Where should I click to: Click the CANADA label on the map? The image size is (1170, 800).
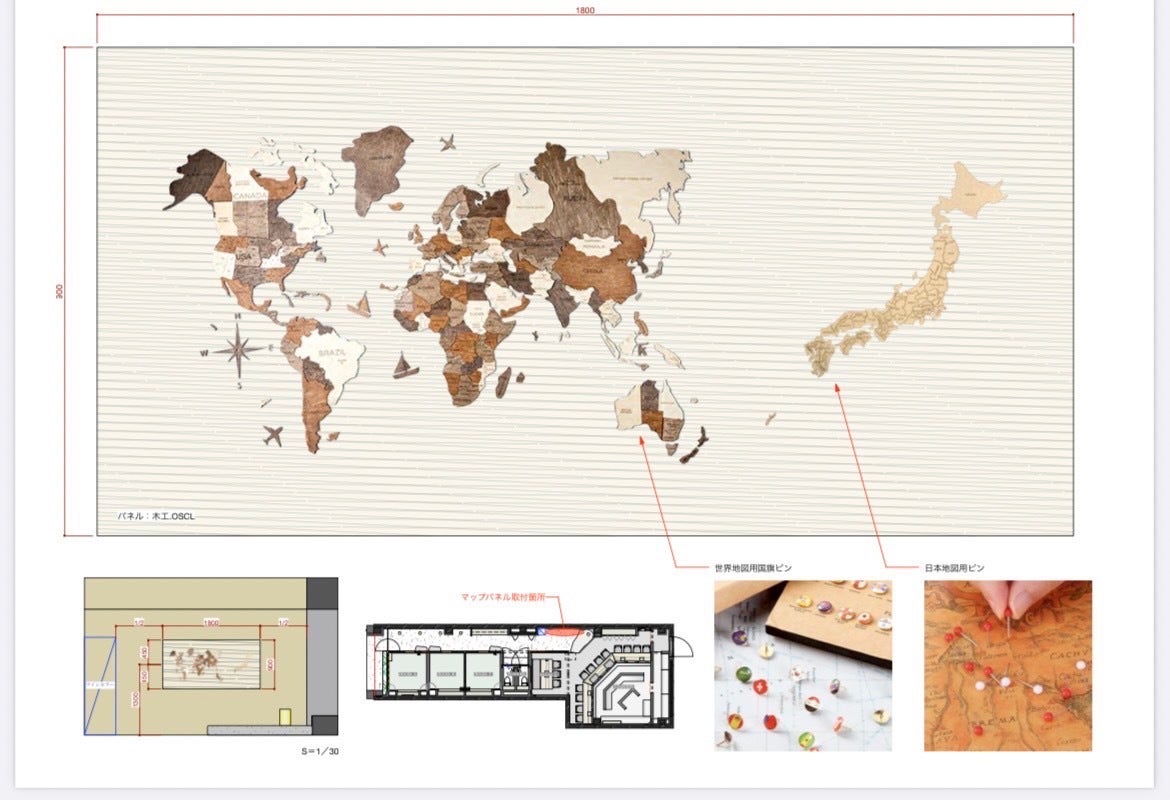248,194
